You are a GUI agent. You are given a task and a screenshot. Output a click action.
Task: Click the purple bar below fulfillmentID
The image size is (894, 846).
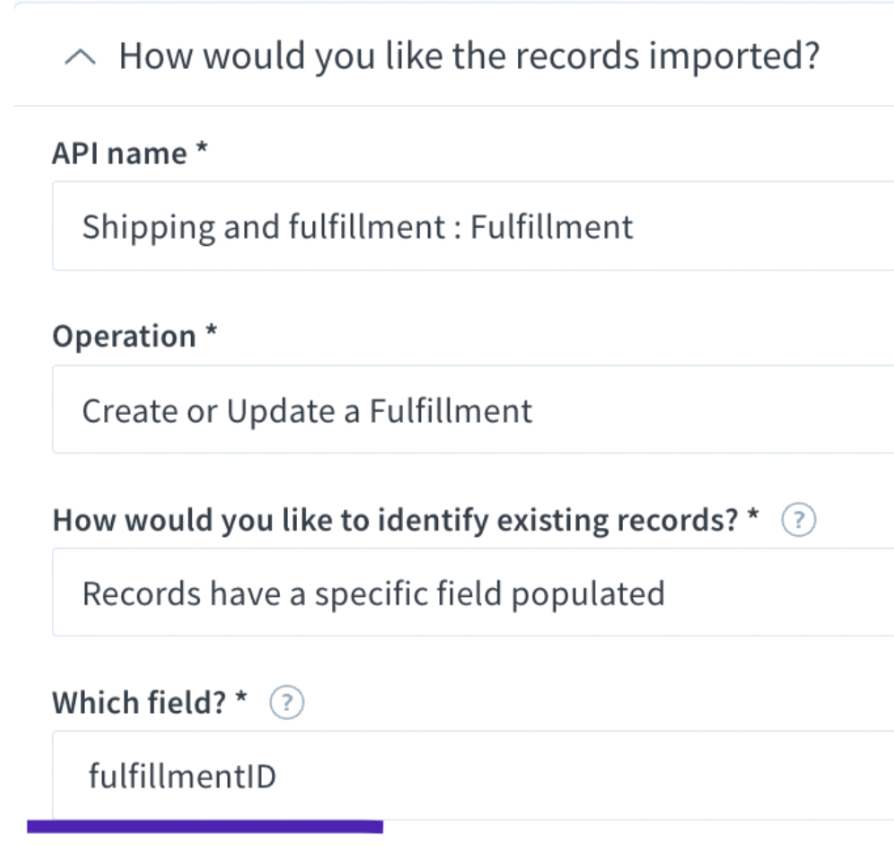(x=205, y=827)
